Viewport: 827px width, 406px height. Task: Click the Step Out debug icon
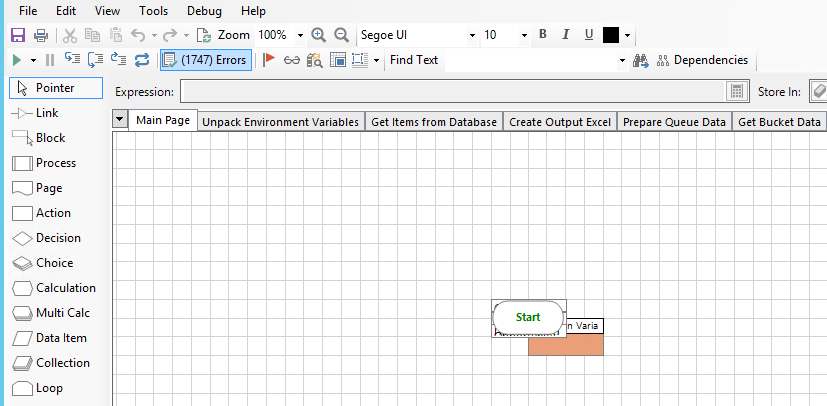pyautogui.click(x=118, y=60)
